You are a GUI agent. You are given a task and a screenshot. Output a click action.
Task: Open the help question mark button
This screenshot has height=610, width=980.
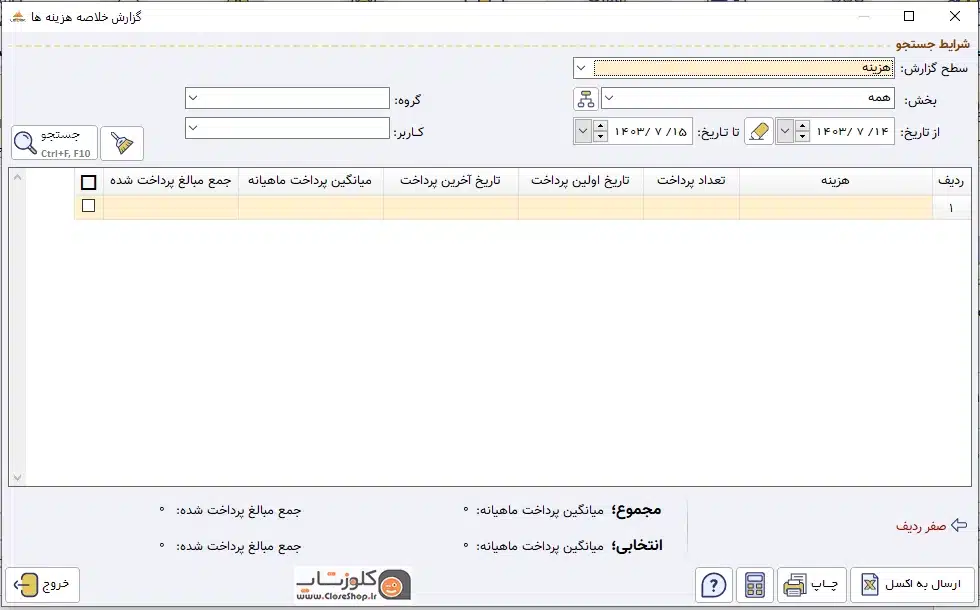coord(714,585)
